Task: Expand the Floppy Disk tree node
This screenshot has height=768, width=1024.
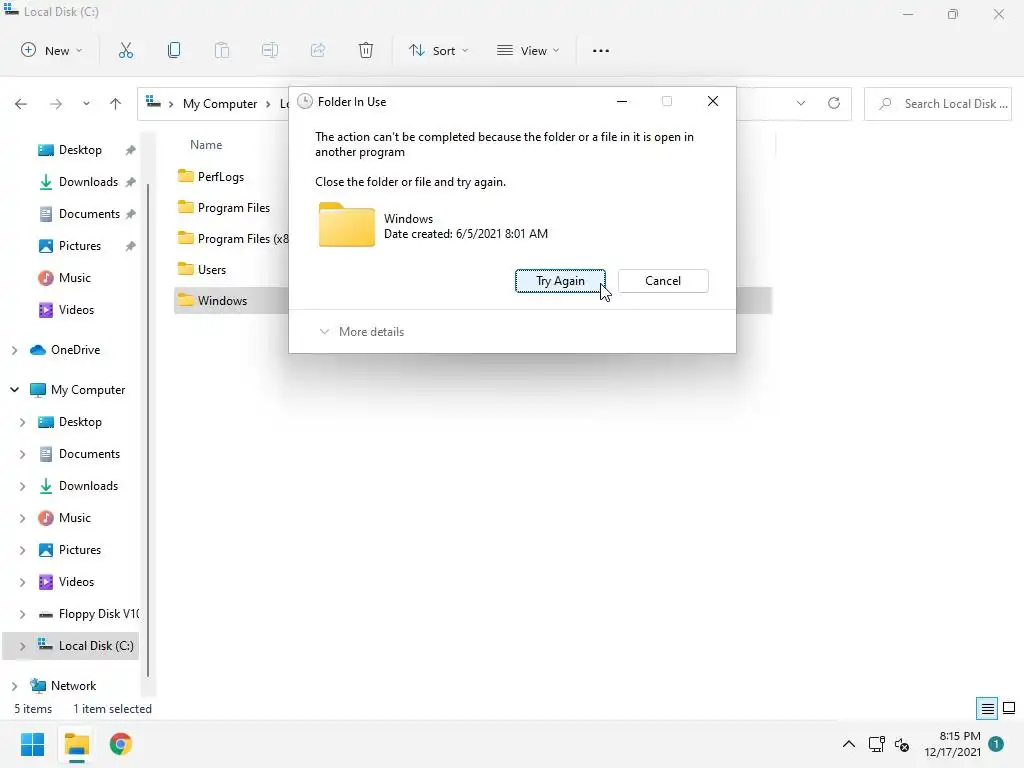Action: pyautogui.click(x=22, y=614)
